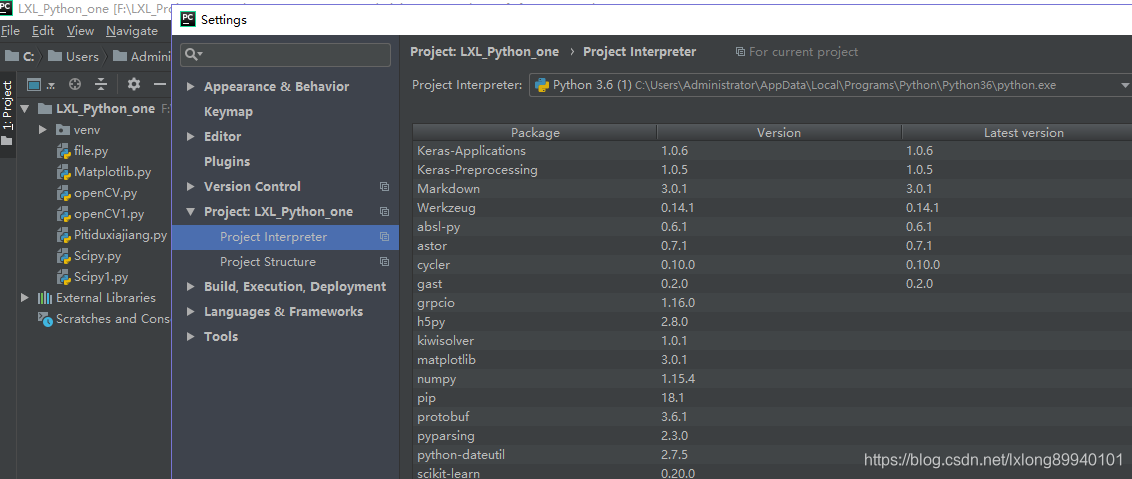1132x479 pixels.
Task: Open the Project panel gear settings
Action: coord(134,85)
